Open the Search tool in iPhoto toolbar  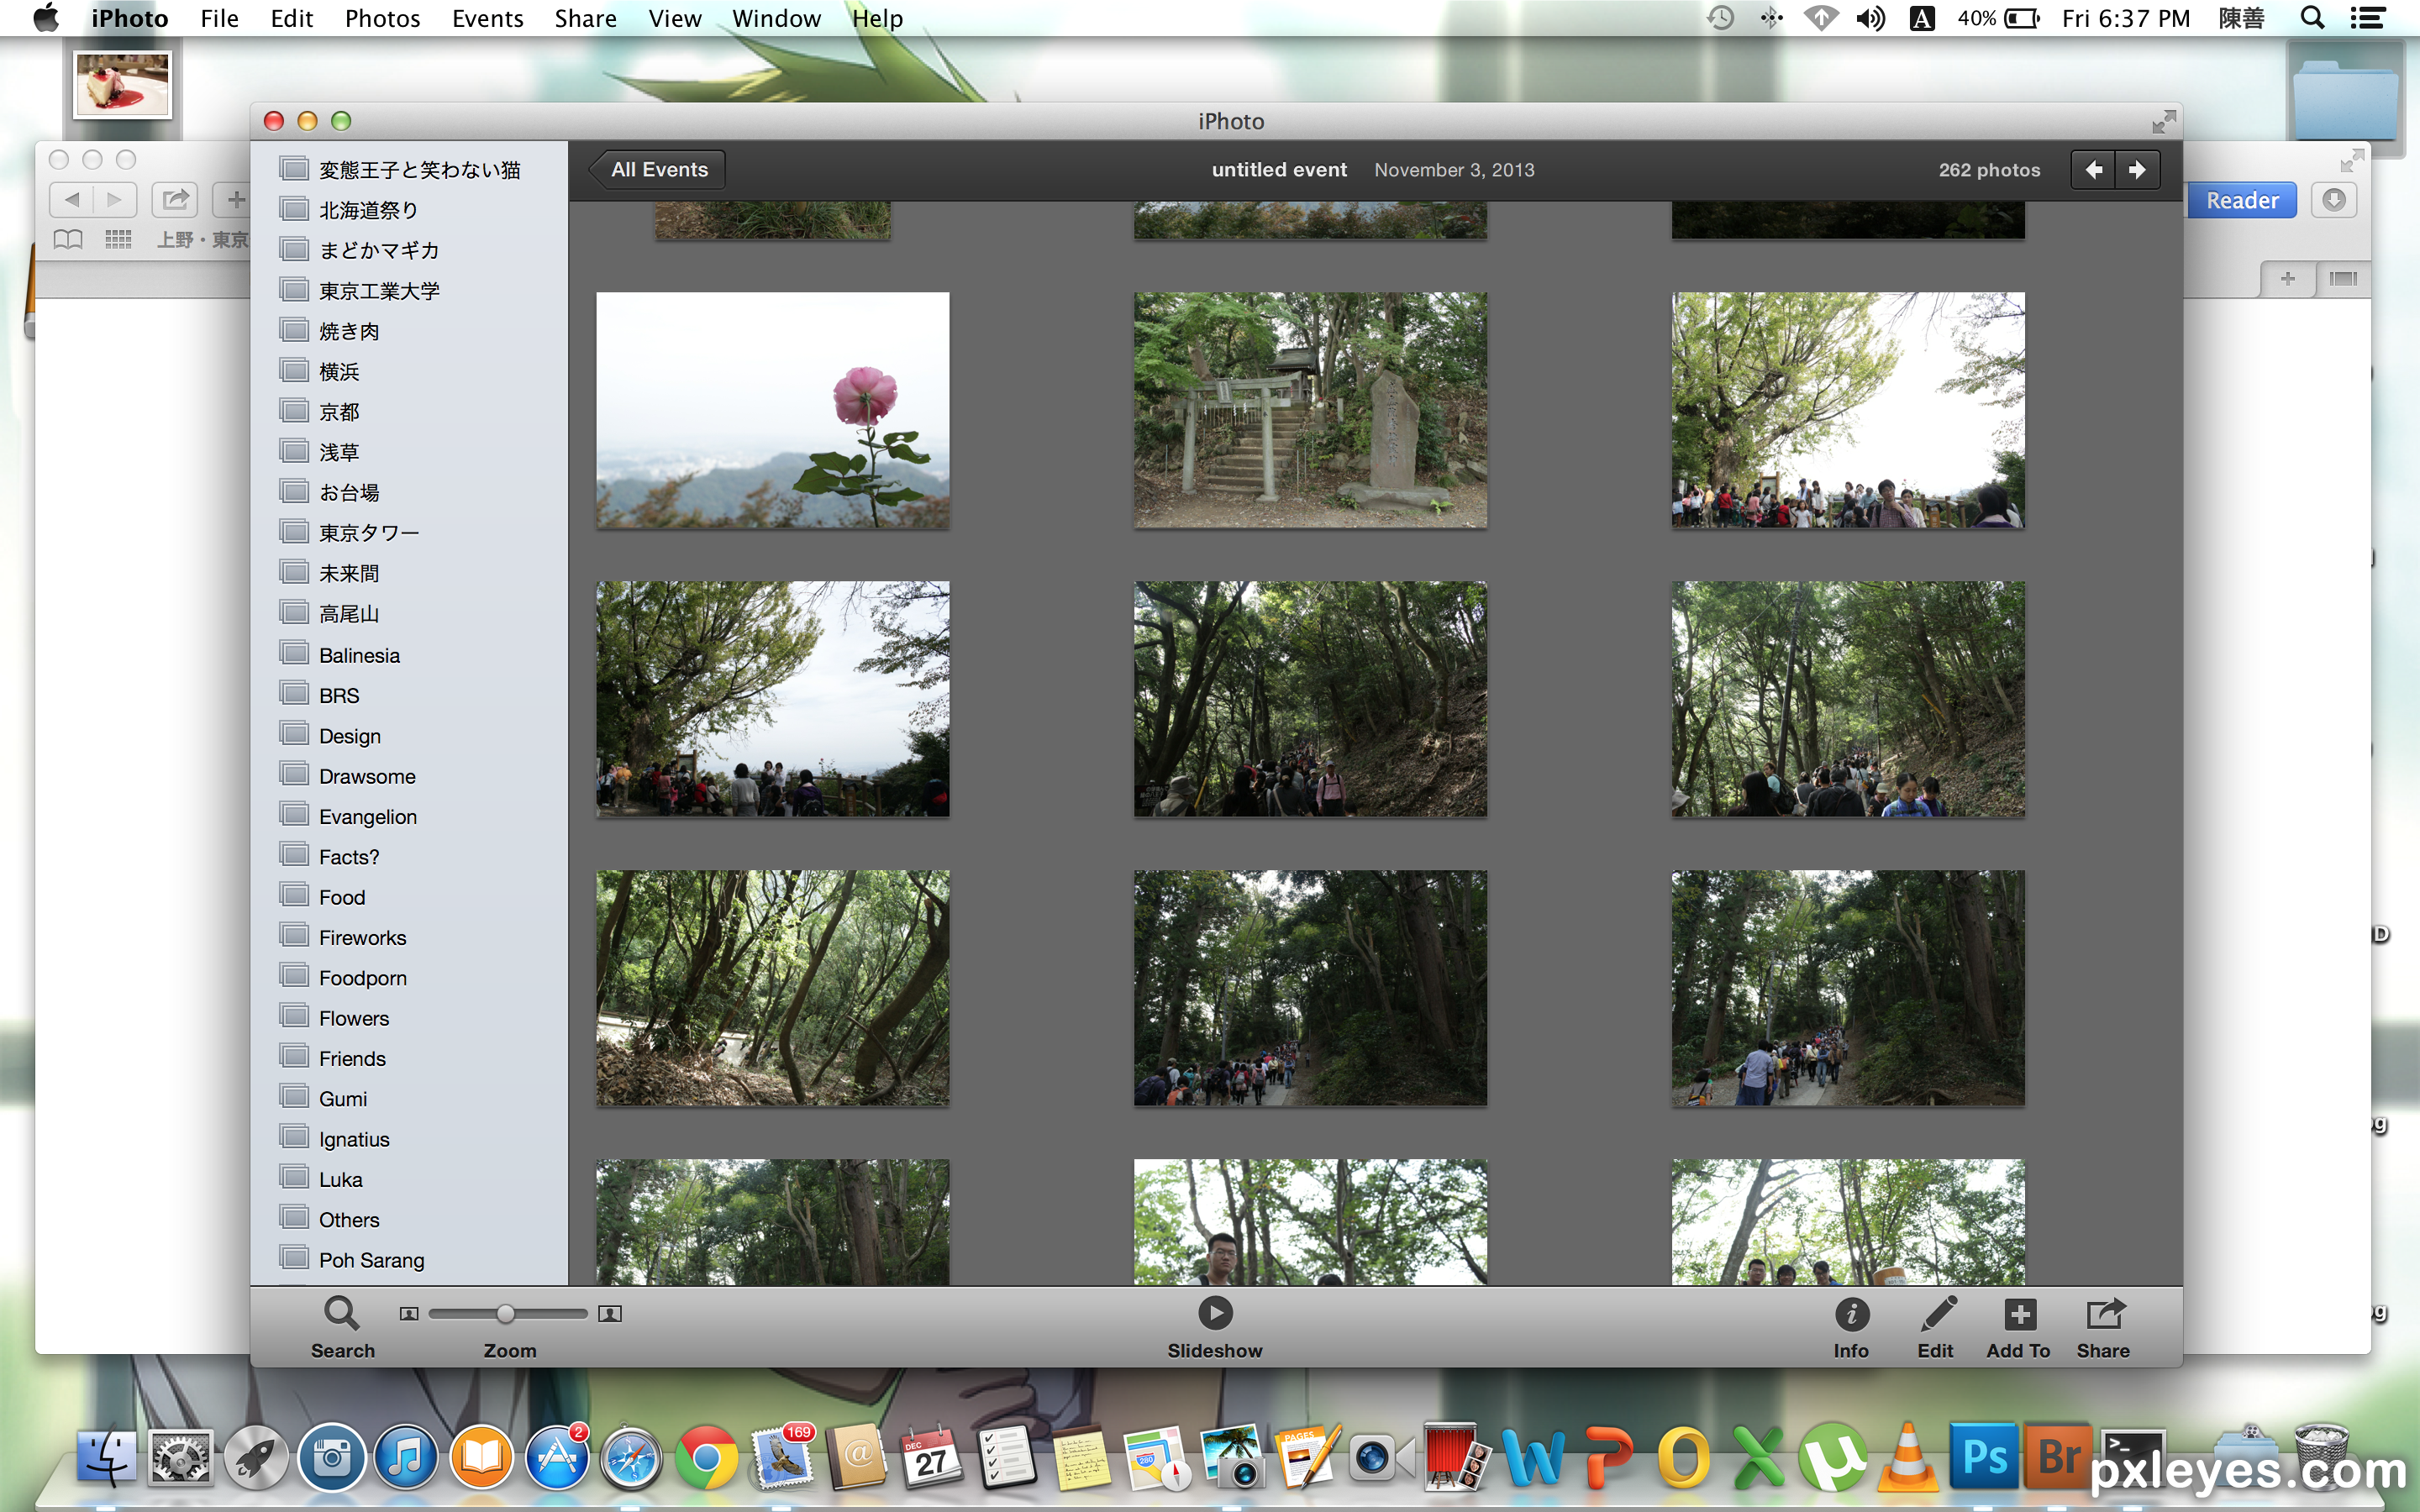coord(342,1328)
